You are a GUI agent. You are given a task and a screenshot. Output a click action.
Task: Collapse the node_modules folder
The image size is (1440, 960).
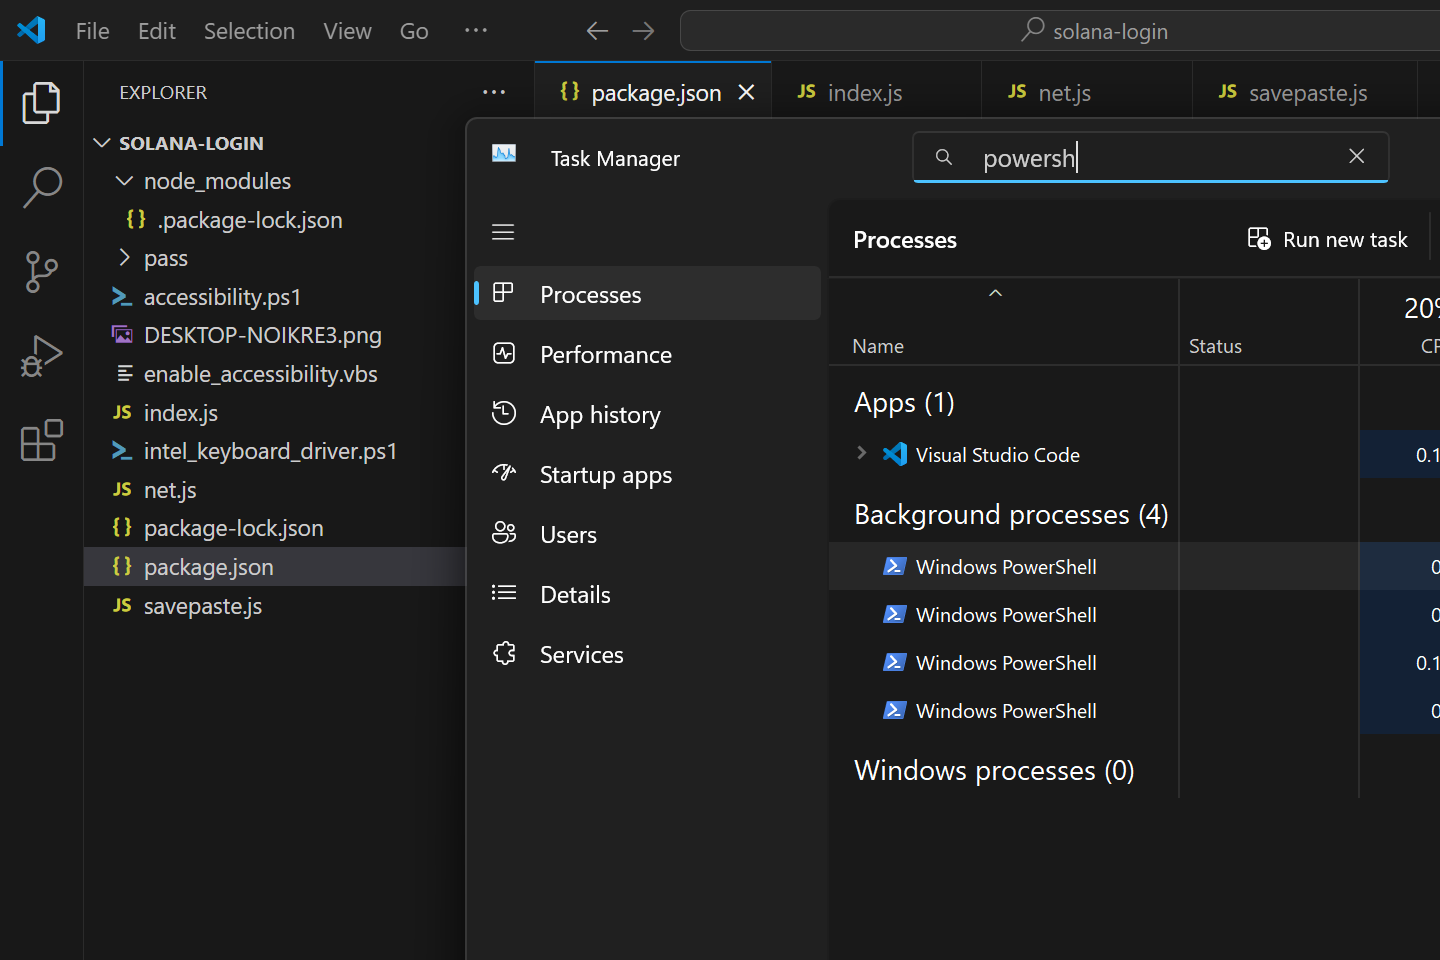(x=125, y=181)
